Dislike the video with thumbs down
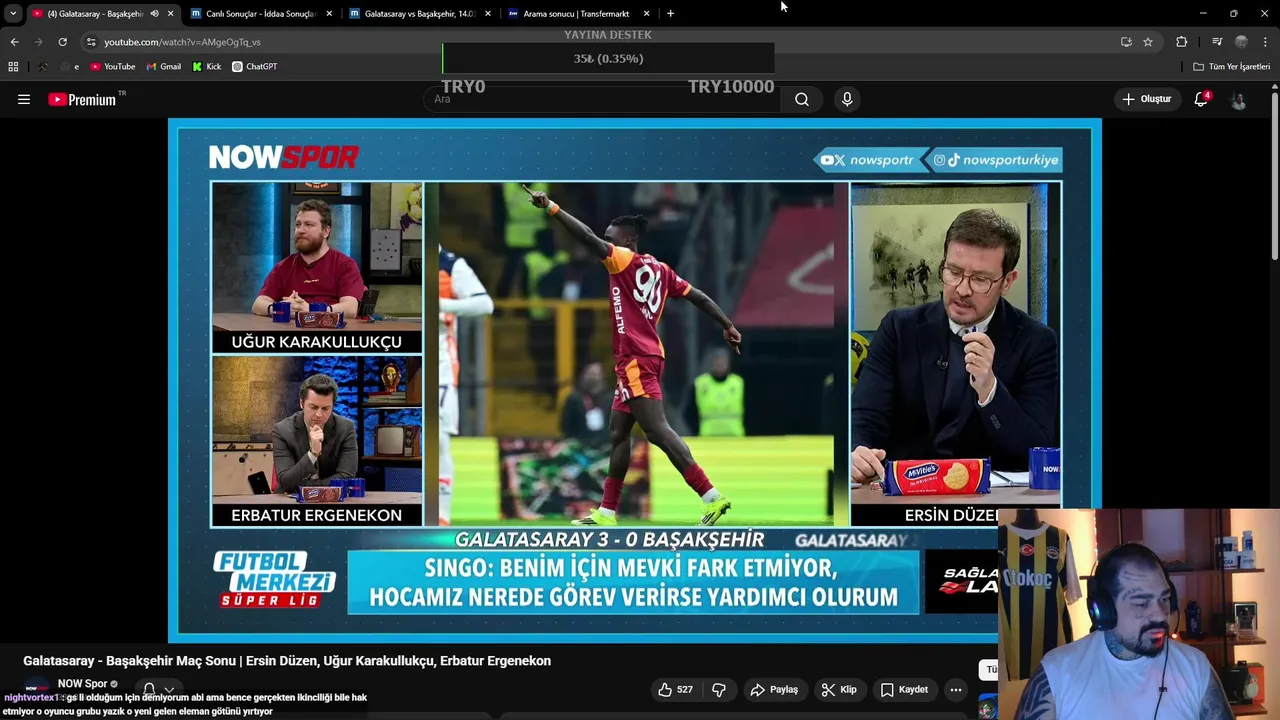This screenshot has height=720, width=1280. [719, 689]
